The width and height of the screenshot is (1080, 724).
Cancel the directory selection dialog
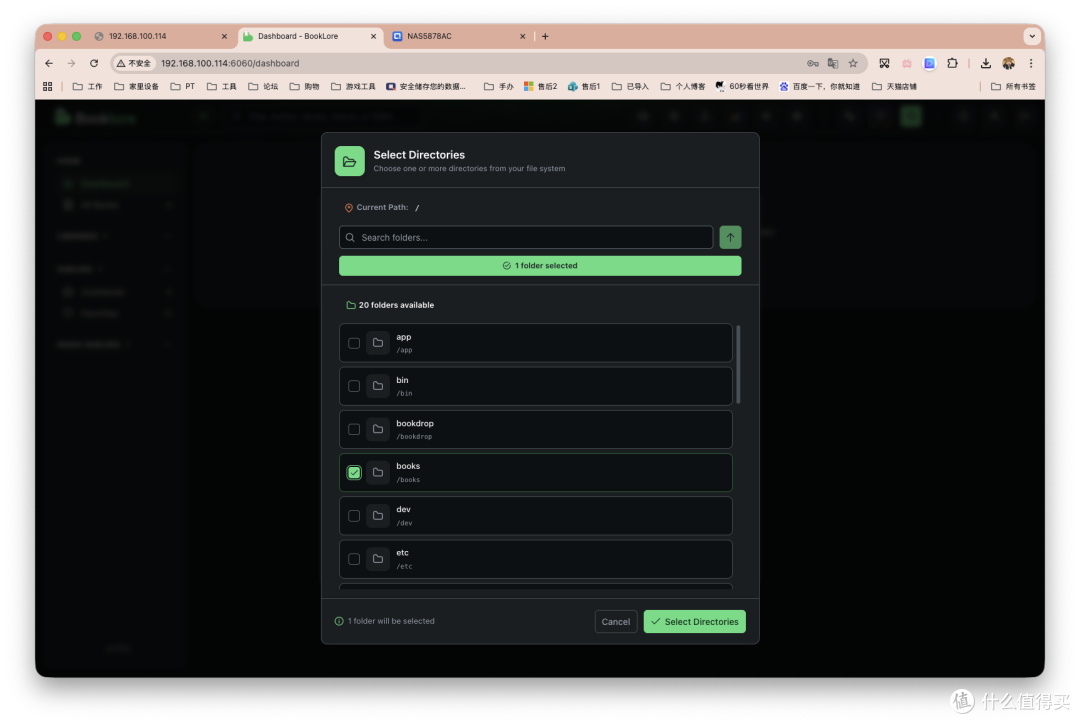click(615, 621)
